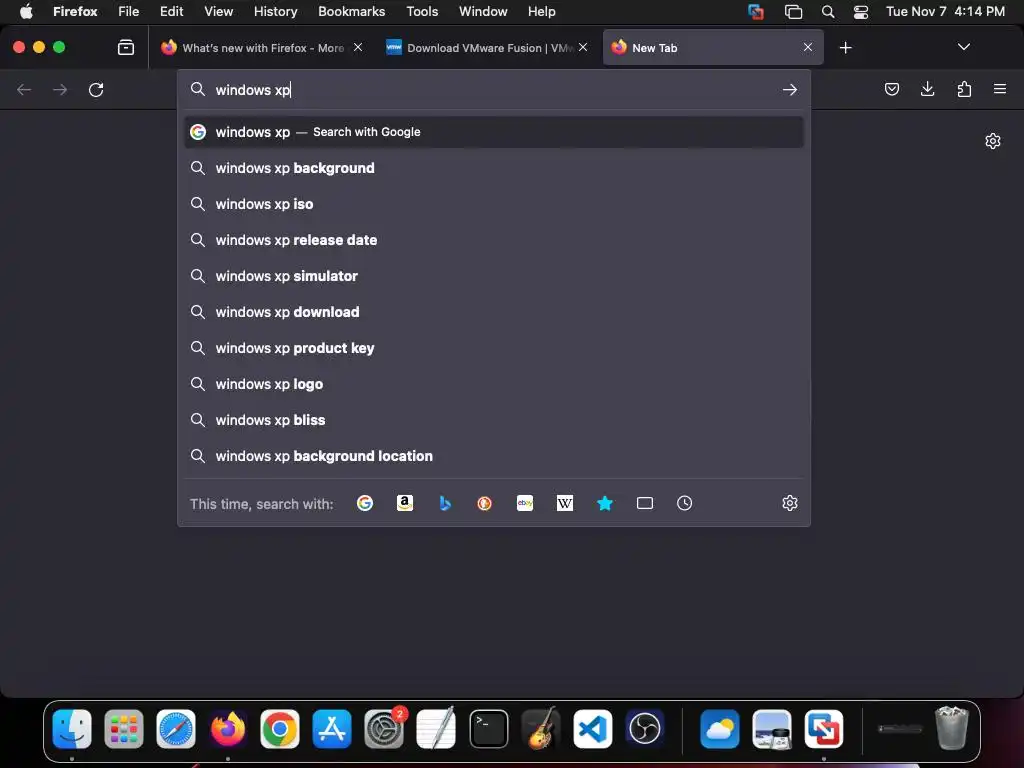The image size is (1024, 768).
Task: Select suggestion windows xp background
Action: [494, 168]
